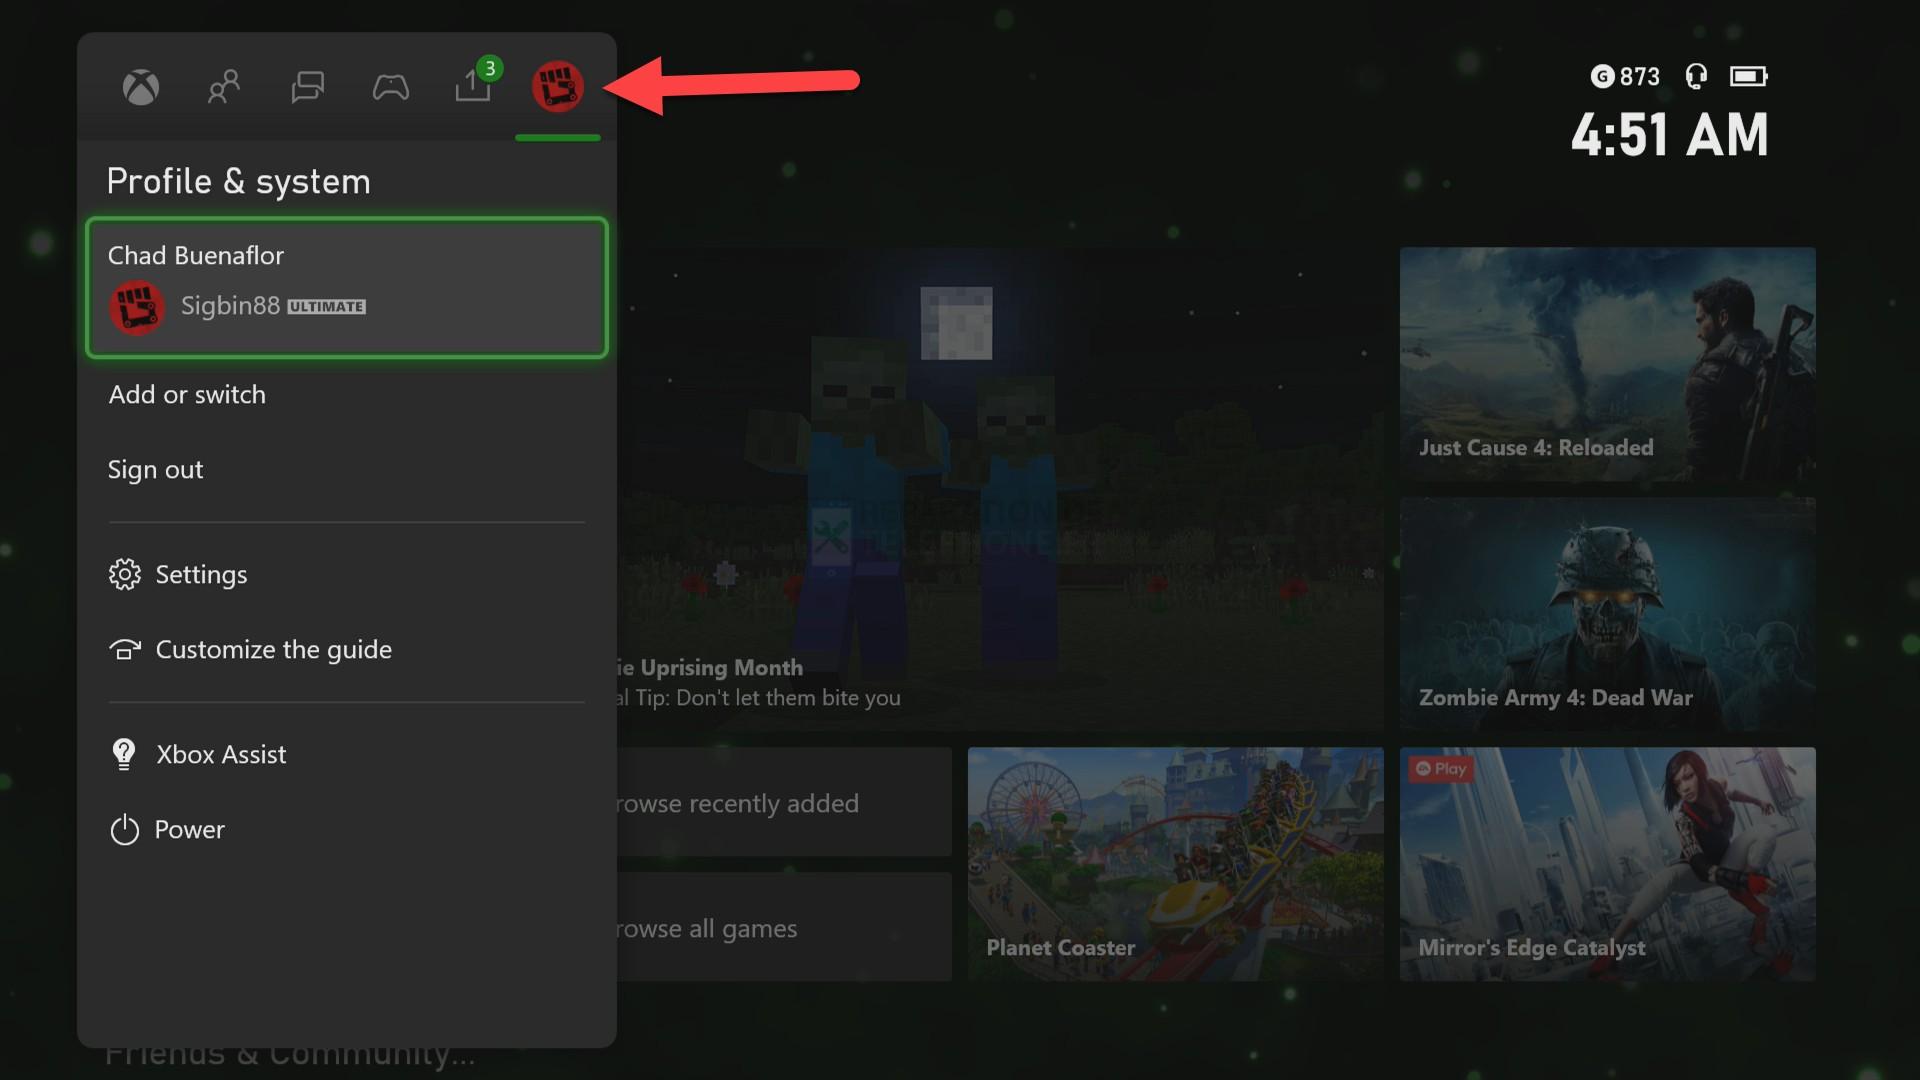The width and height of the screenshot is (1920, 1080).
Task: Click the notification badge showing 3
Action: 489,68
